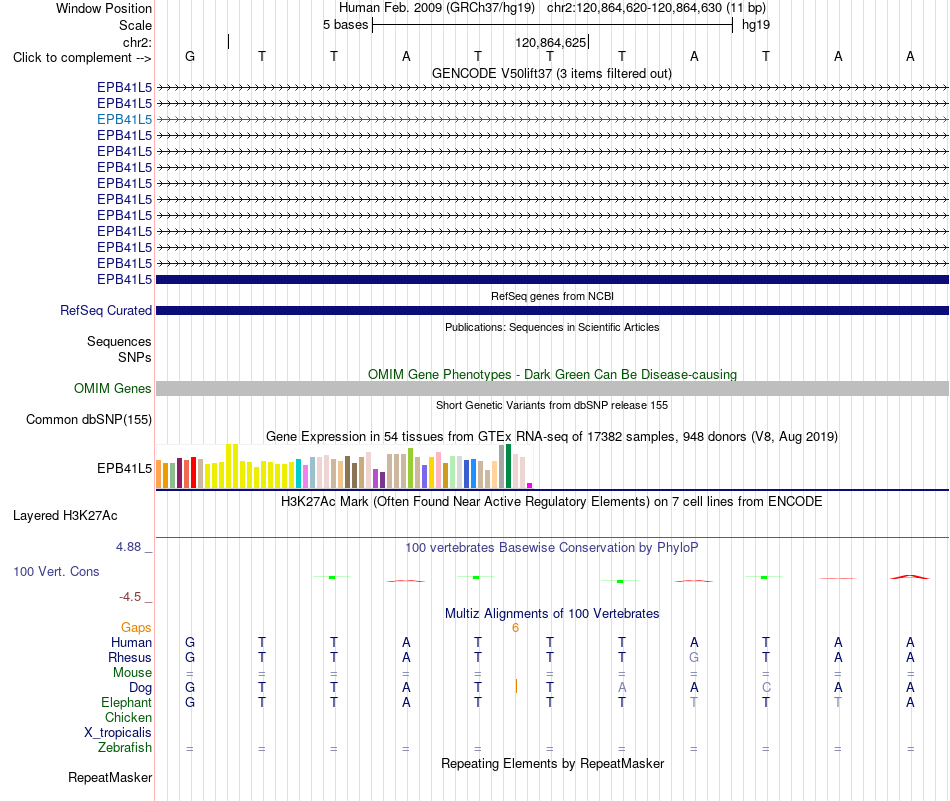Click the Mouse species label

point(132,673)
